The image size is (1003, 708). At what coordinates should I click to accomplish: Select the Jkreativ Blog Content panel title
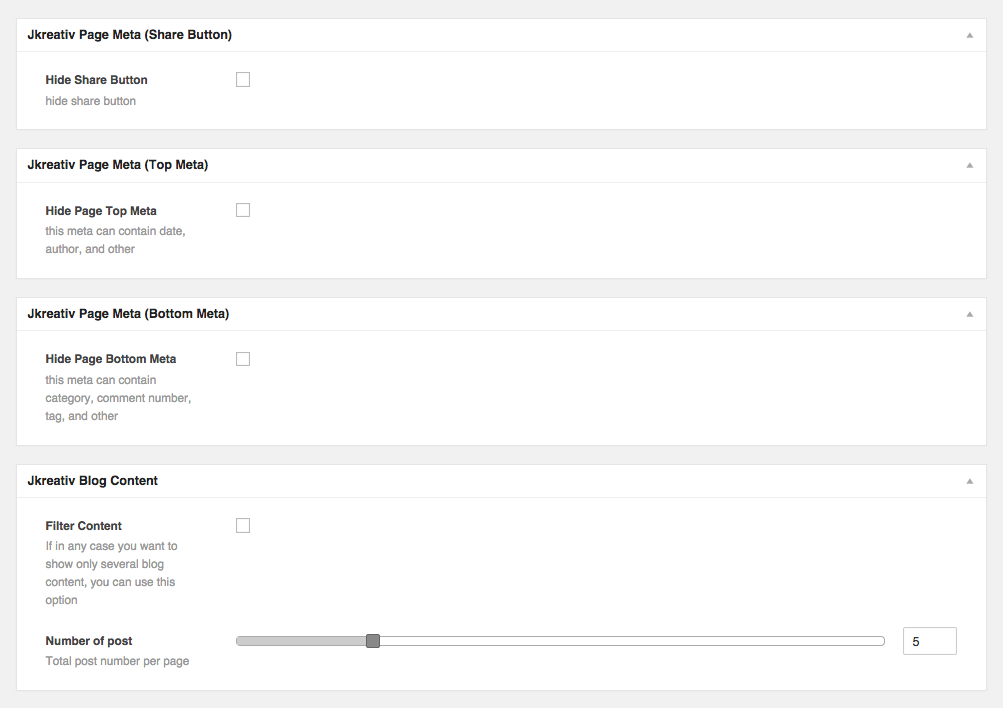click(x=95, y=480)
